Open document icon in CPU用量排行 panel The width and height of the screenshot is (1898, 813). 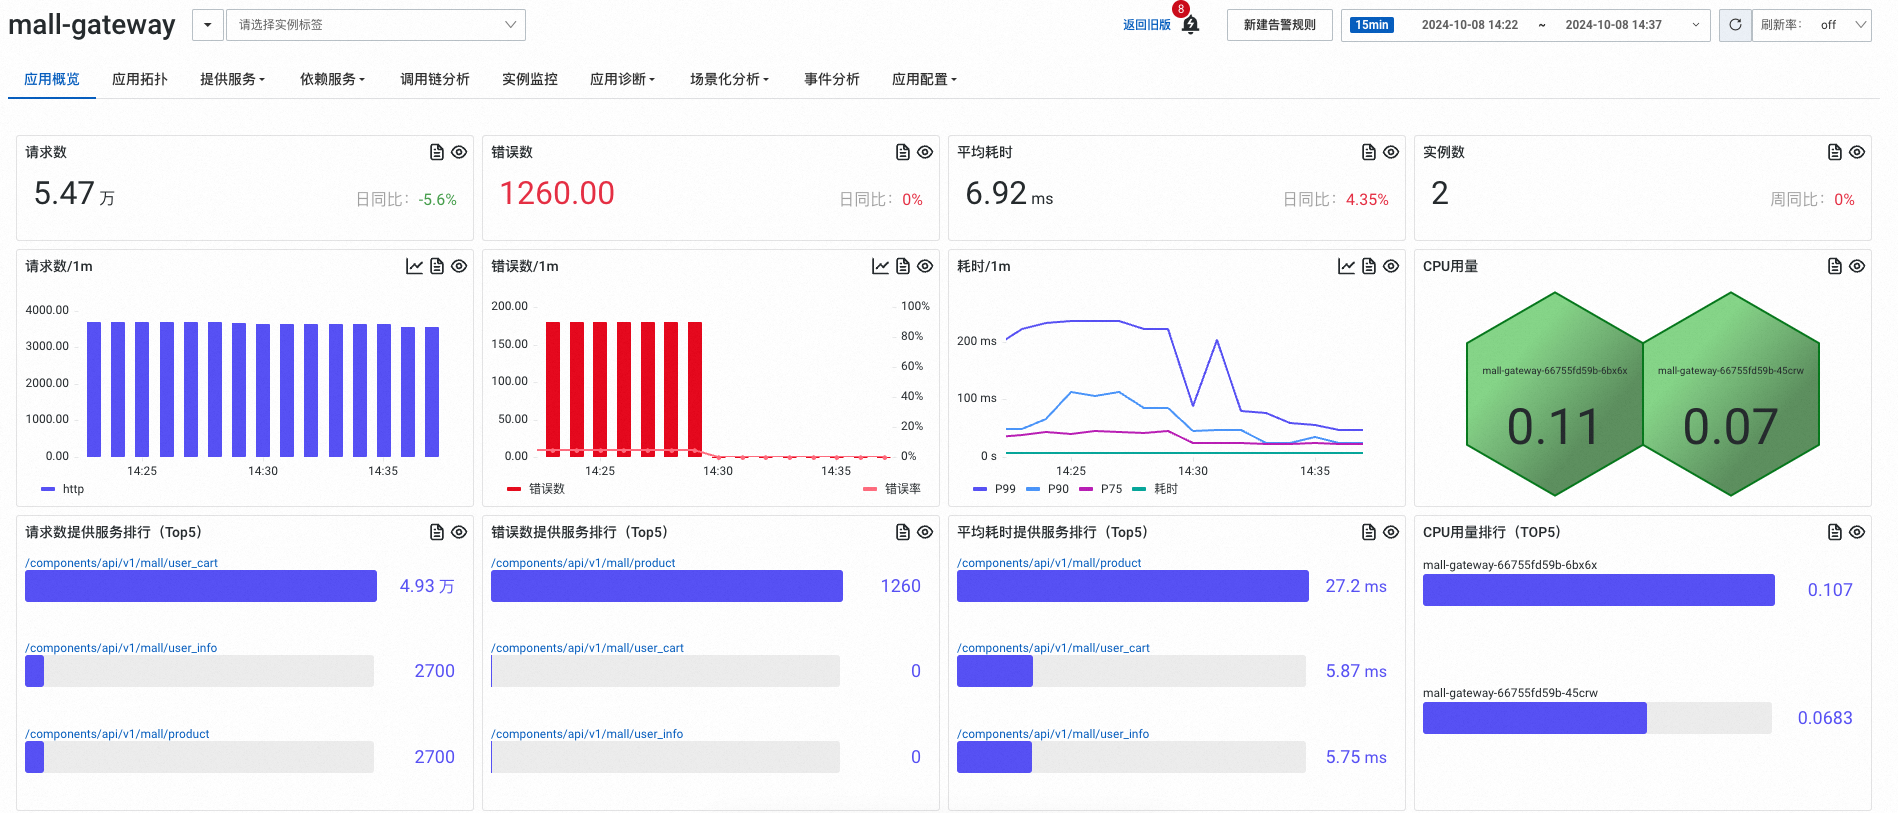pyautogui.click(x=1835, y=532)
